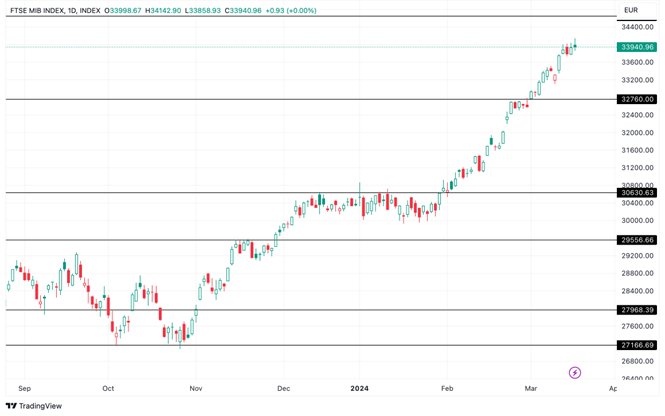Screen dimensions: 665x416
Task: Click the open value O33998.67
Action: (x=123, y=10)
